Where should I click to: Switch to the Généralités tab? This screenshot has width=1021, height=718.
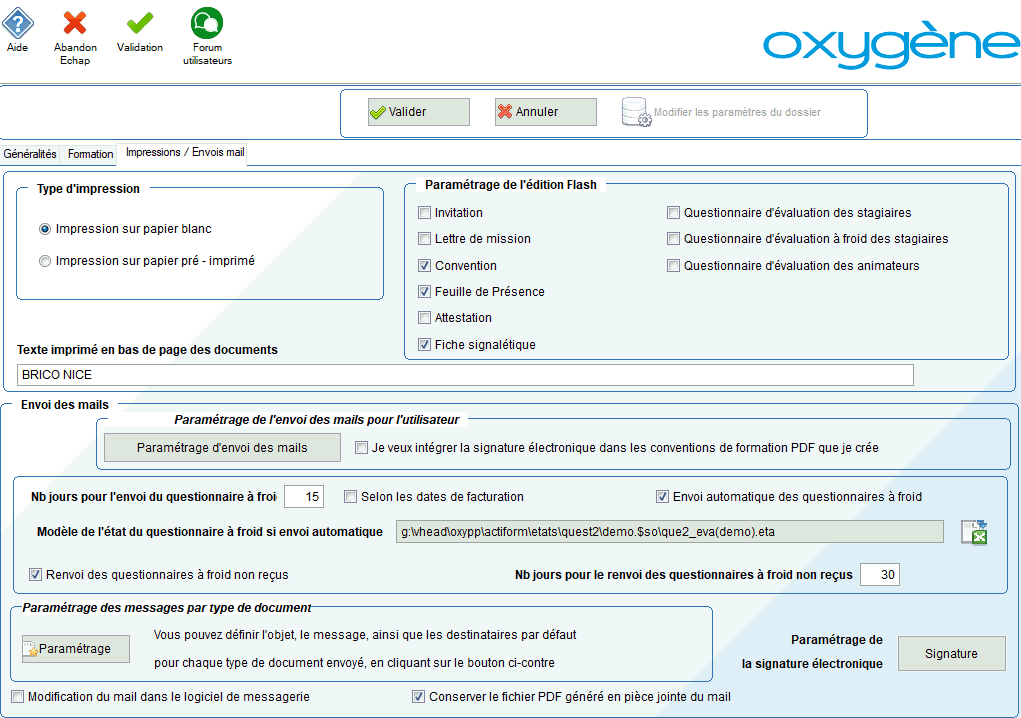point(30,154)
